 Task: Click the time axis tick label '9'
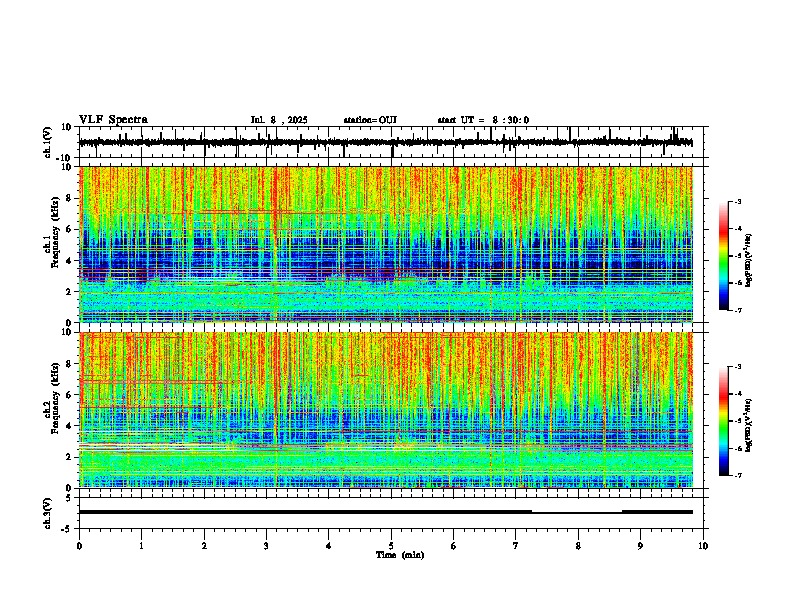click(640, 546)
